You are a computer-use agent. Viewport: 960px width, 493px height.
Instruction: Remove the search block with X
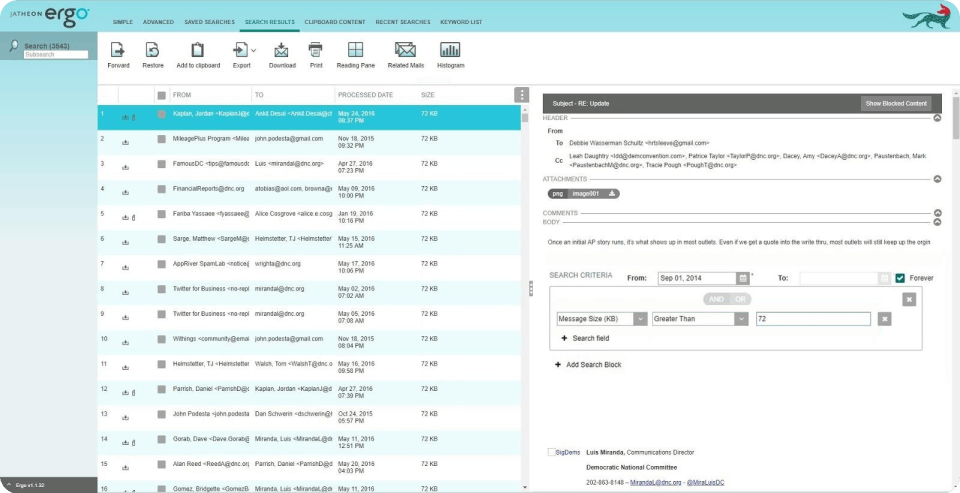click(909, 299)
